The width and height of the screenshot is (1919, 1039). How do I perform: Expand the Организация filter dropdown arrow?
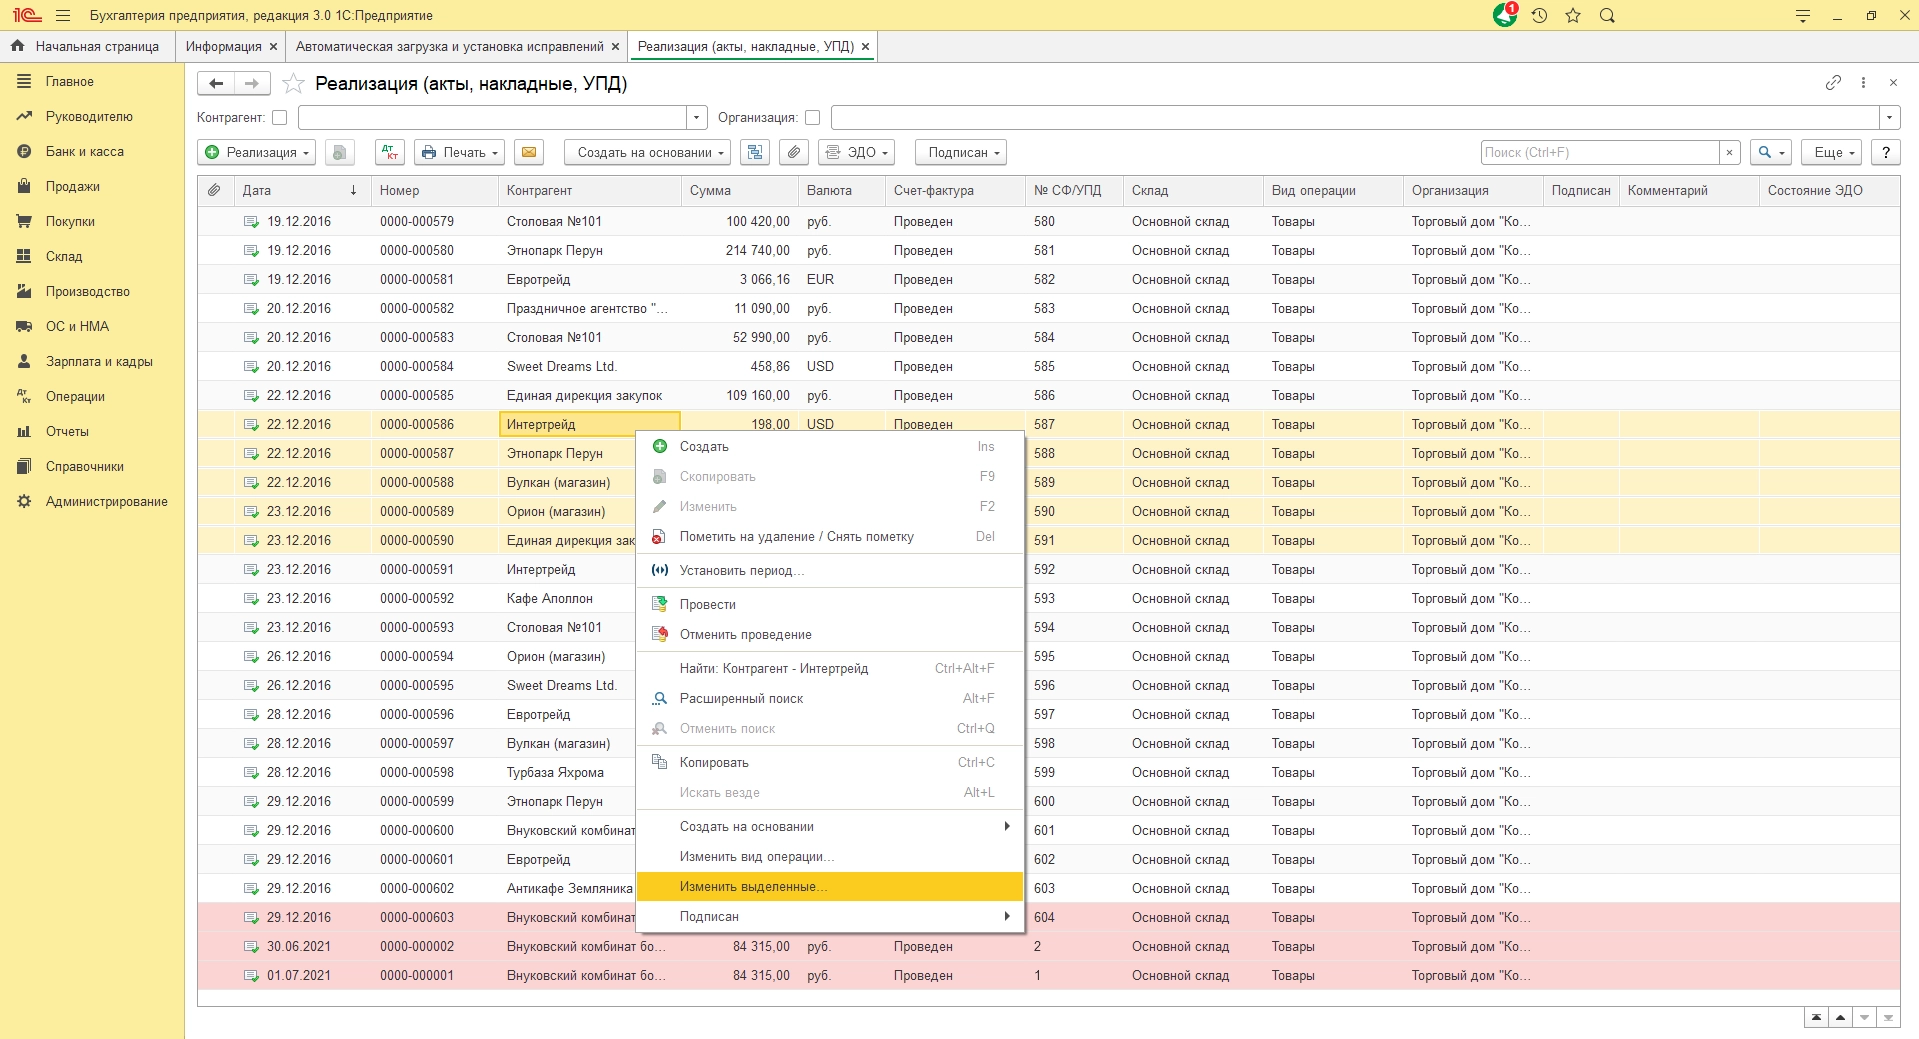coord(1889,118)
